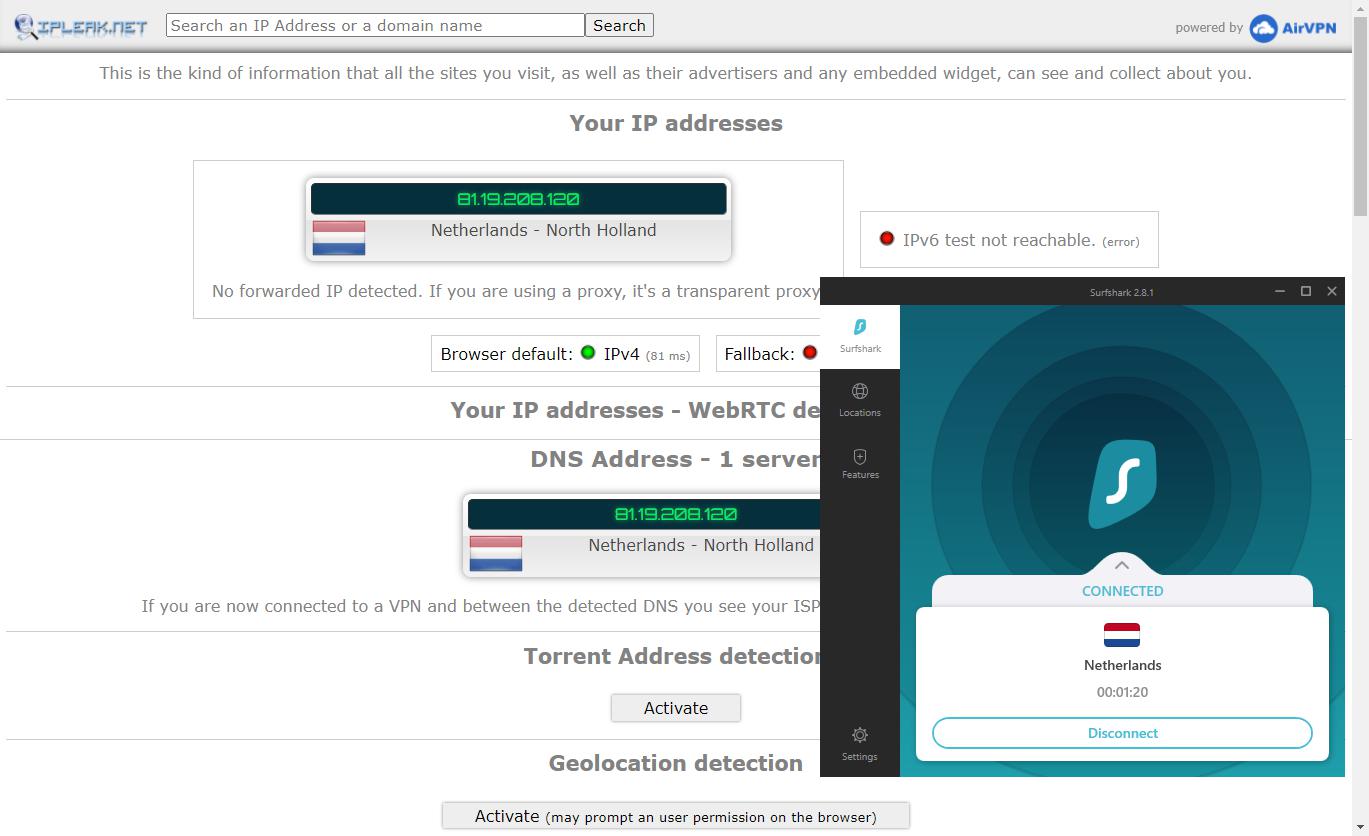Activate Torrent Address detection
1369x836 pixels.
pos(676,708)
